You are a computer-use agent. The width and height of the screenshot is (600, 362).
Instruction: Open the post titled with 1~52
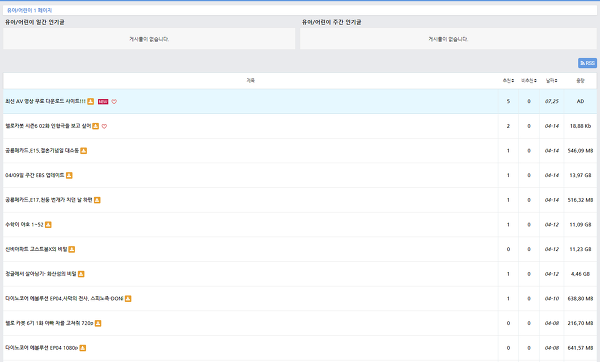[24, 225]
